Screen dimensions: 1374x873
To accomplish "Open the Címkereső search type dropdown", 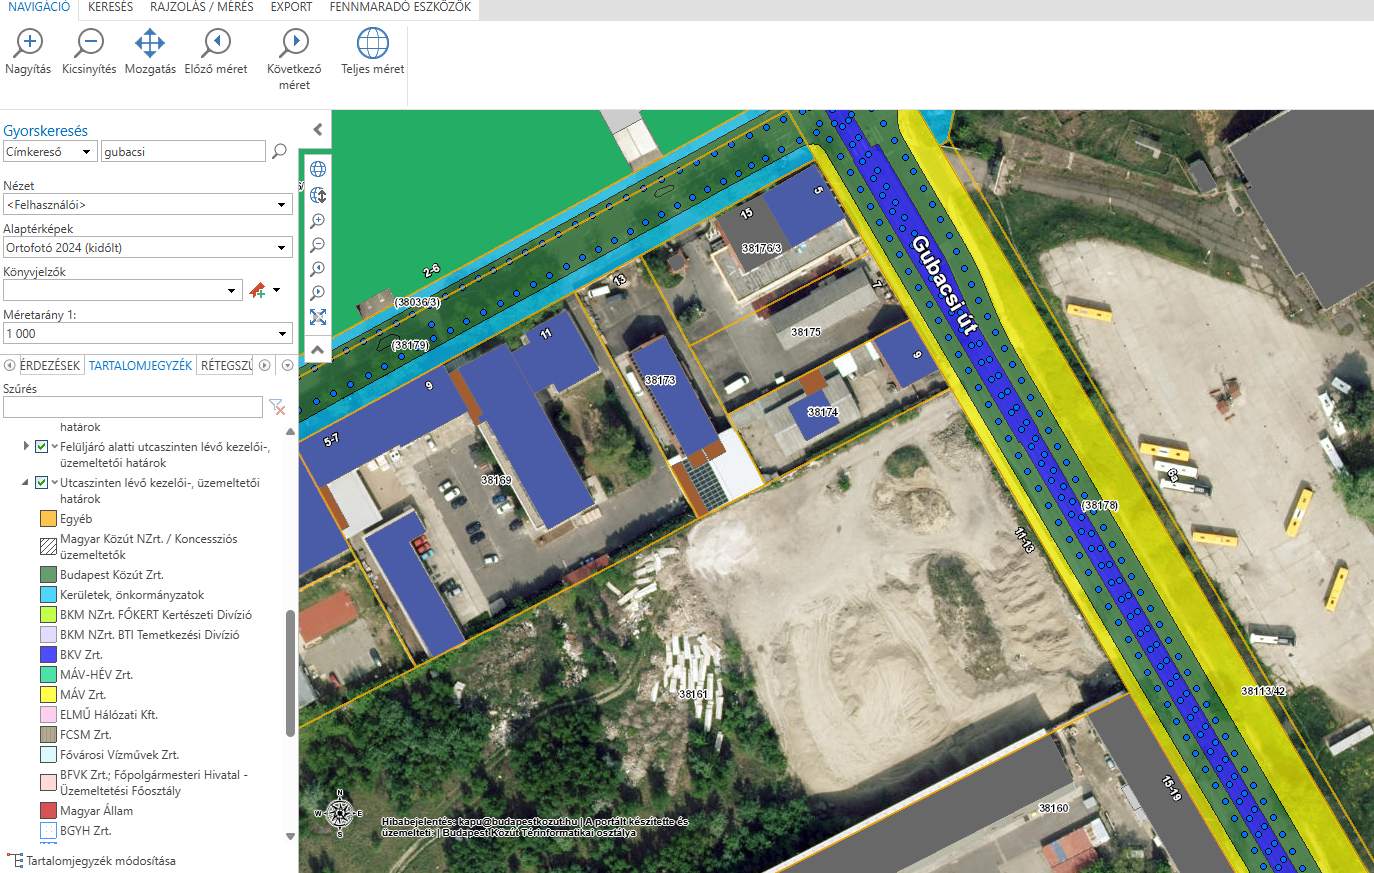I will coord(50,151).
